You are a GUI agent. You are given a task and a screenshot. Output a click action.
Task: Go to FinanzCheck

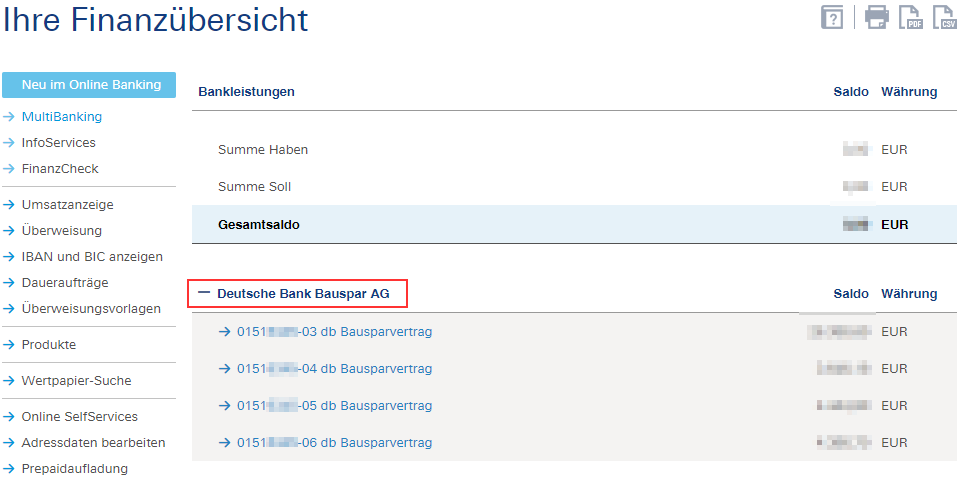coord(60,169)
